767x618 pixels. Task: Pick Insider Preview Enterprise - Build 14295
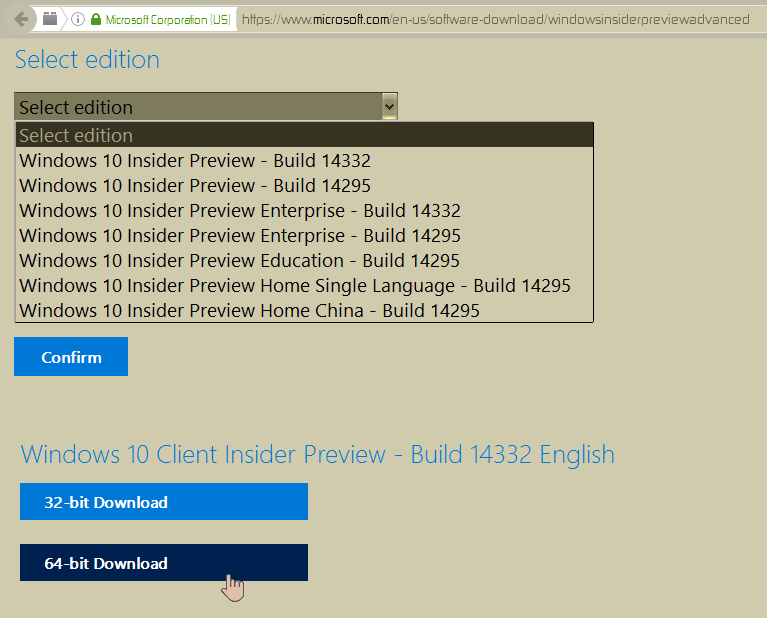click(x=304, y=235)
